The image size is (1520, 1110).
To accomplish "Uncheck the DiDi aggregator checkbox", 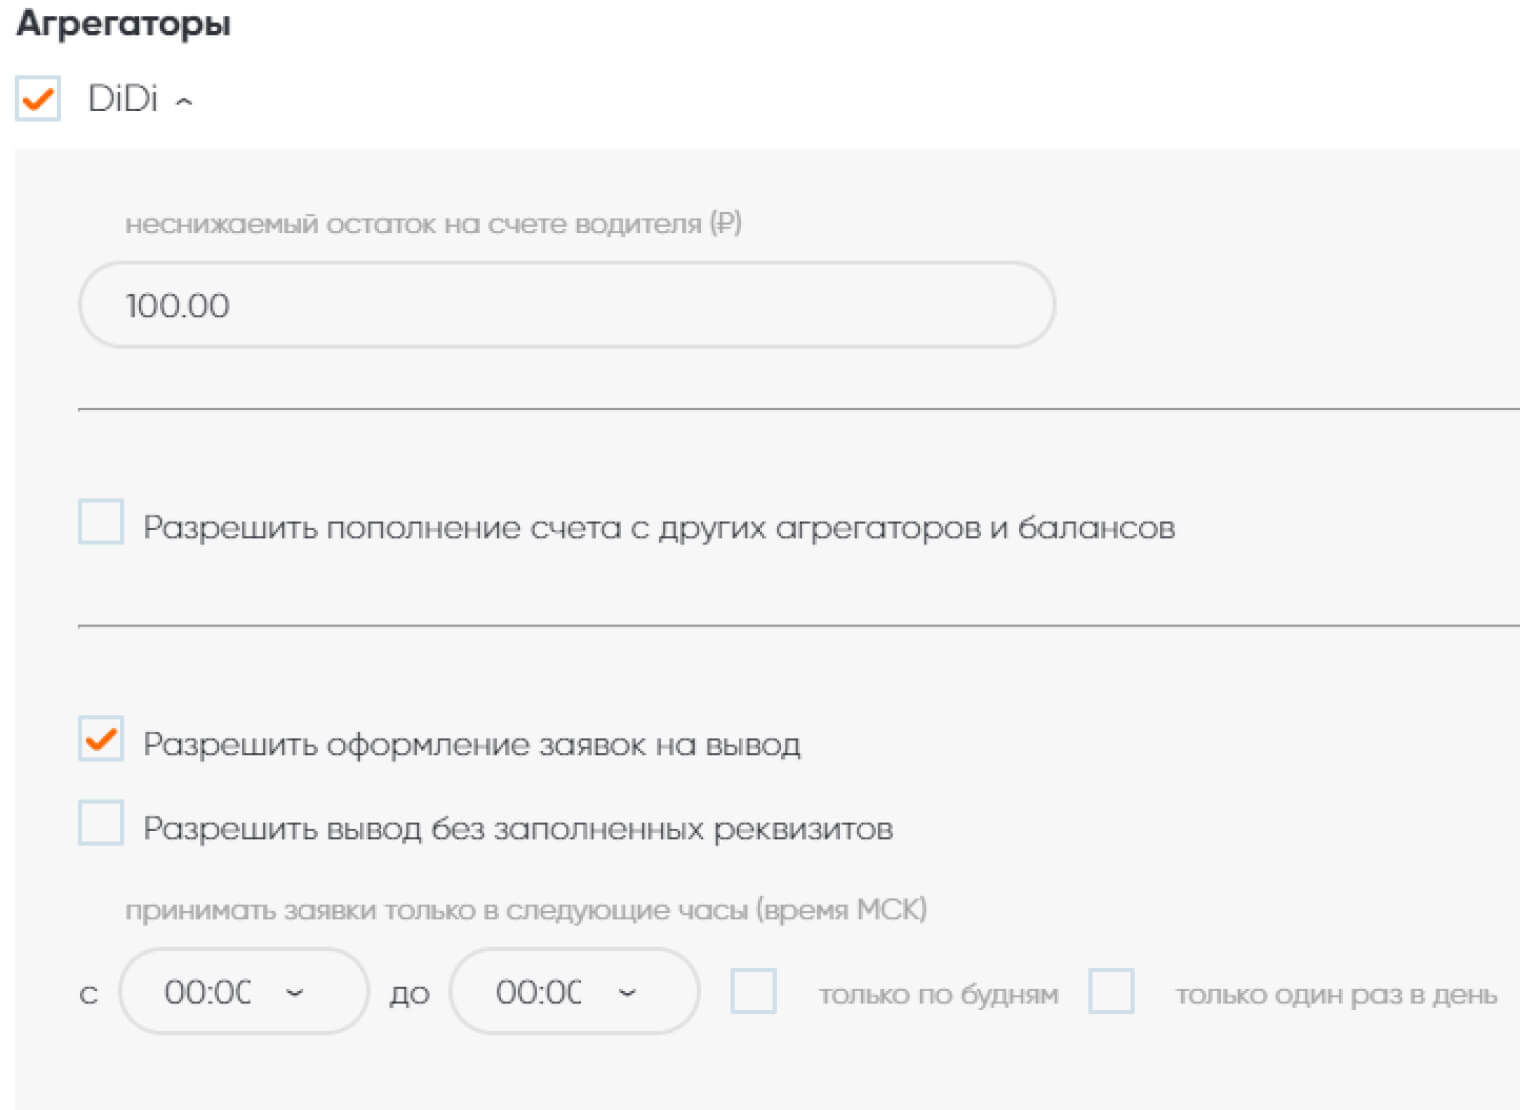I will (38, 99).
